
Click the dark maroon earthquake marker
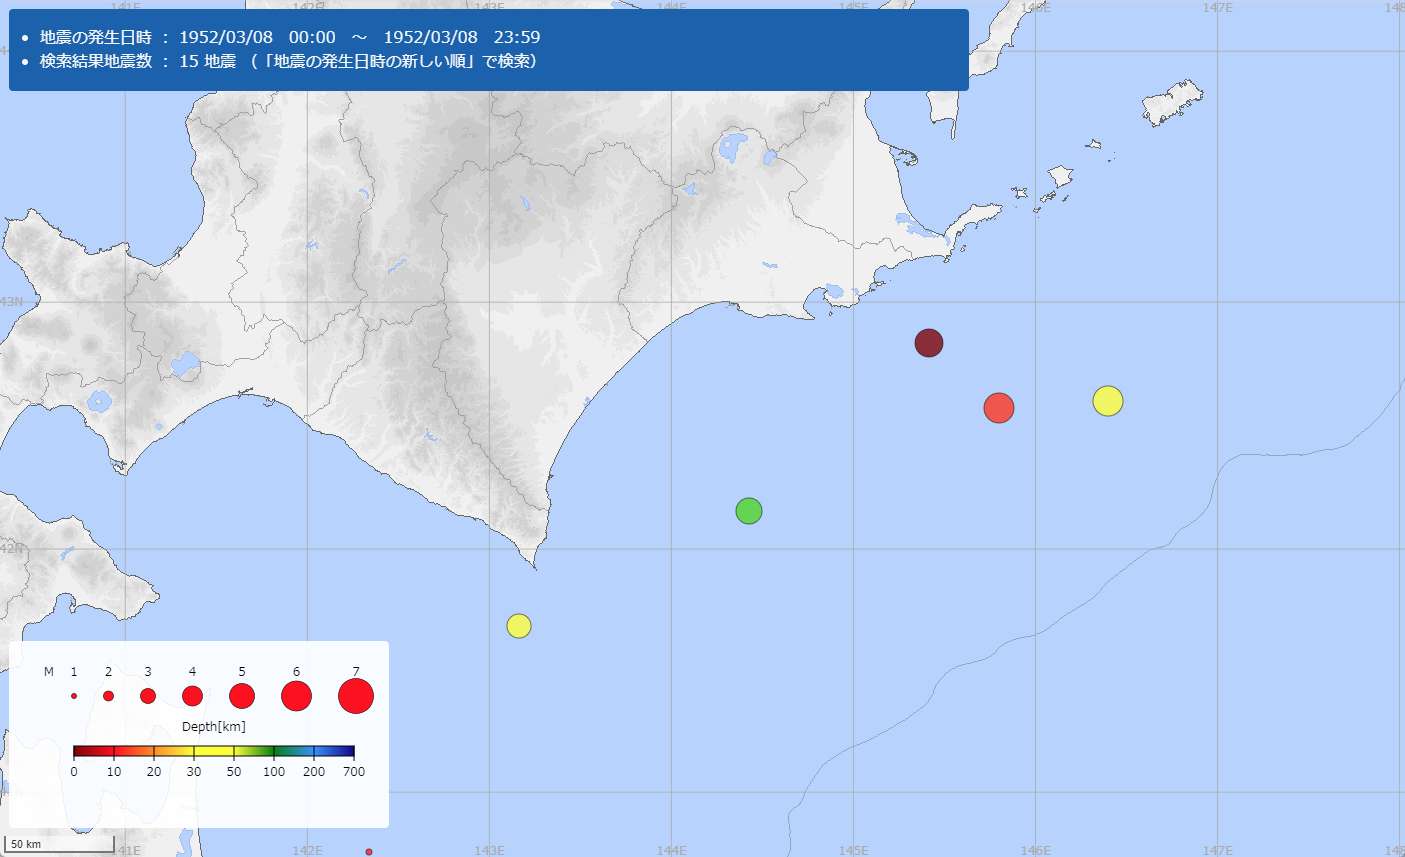click(929, 343)
